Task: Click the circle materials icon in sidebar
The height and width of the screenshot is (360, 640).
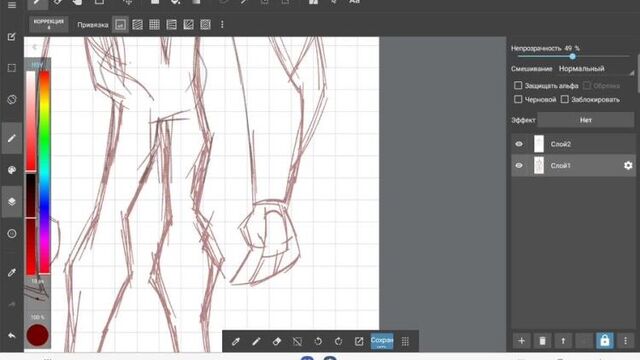Action: tap(12, 233)
